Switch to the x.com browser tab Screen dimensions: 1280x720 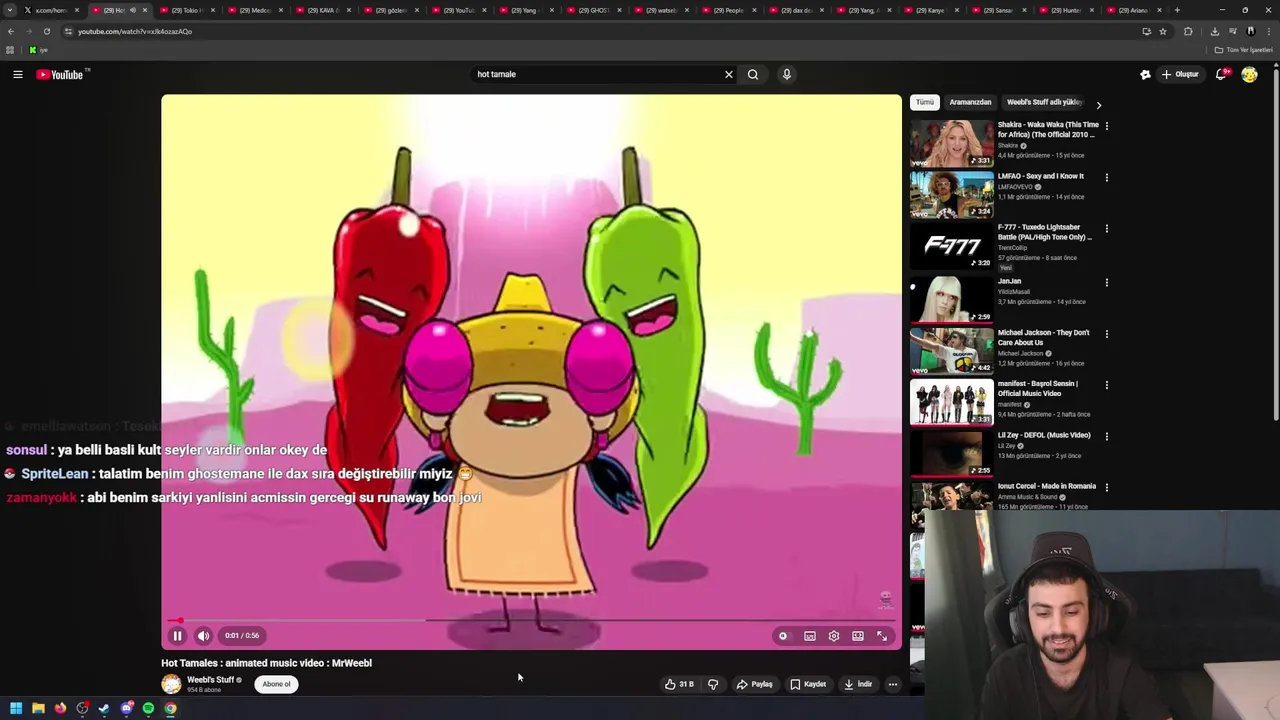[x=50, y=10]
